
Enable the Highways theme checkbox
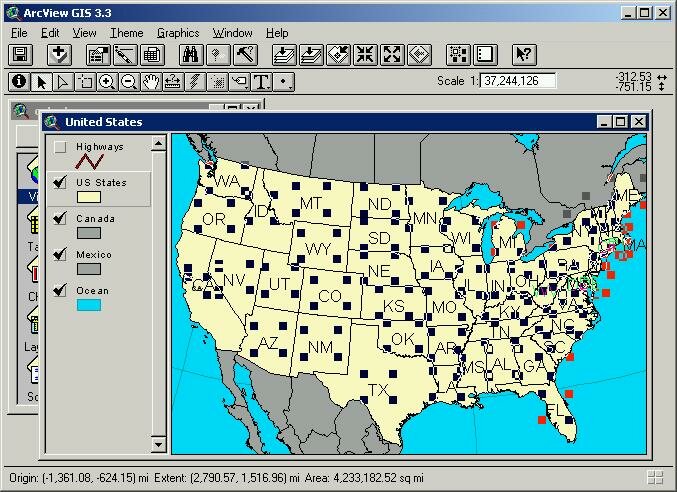tap(60, 148)
